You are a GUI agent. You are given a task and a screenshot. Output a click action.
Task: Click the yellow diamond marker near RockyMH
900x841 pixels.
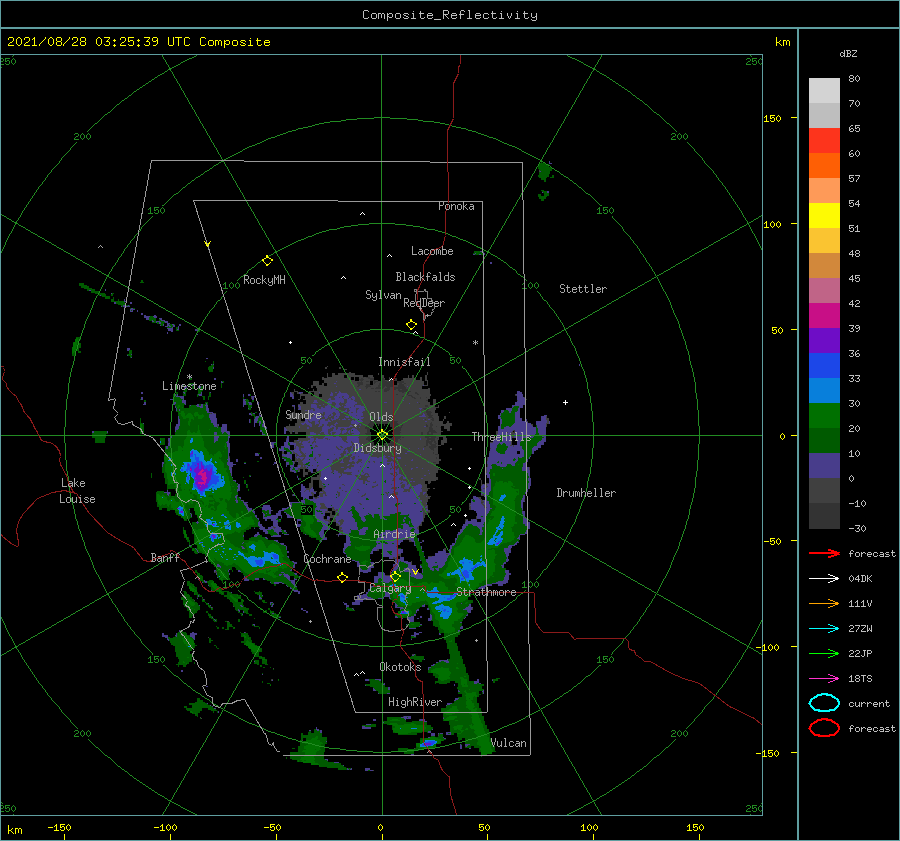point(267,261)
